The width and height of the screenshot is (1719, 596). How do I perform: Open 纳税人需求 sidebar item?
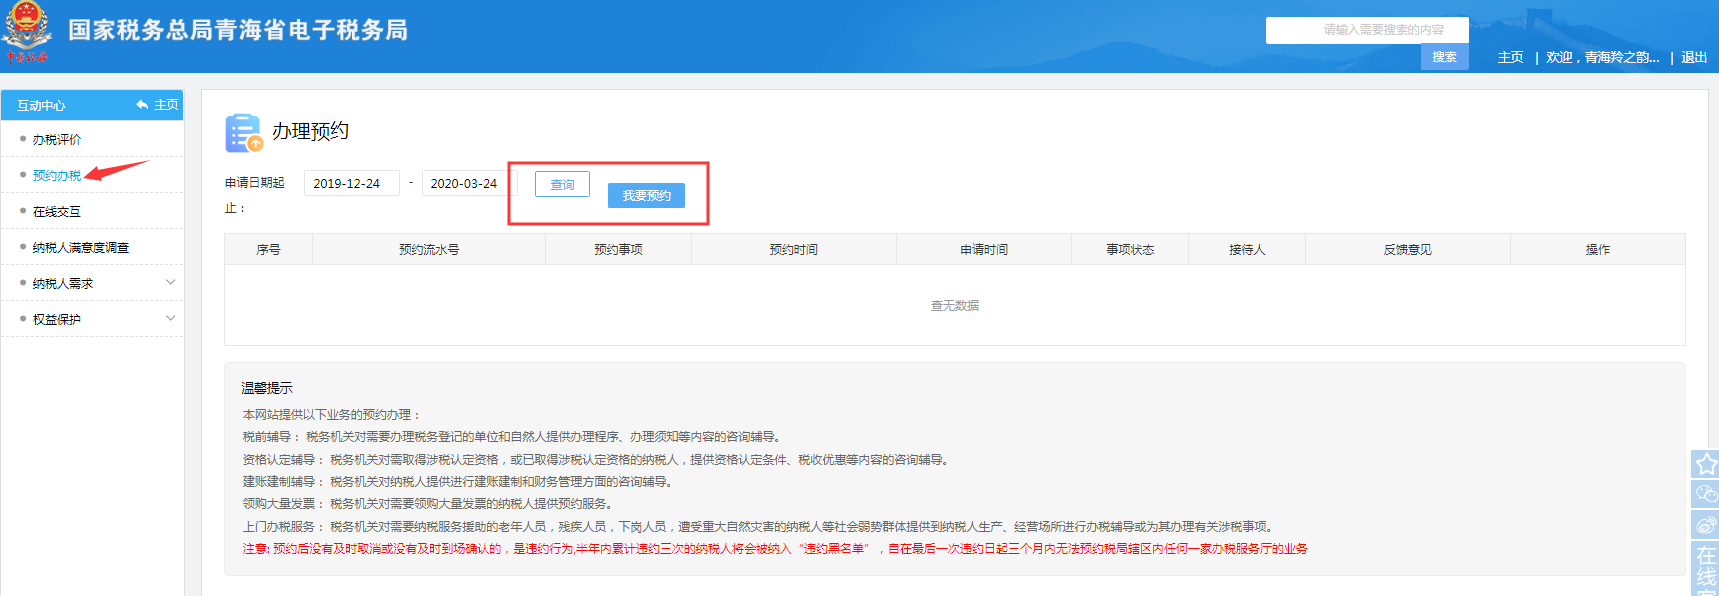(63, 284)
